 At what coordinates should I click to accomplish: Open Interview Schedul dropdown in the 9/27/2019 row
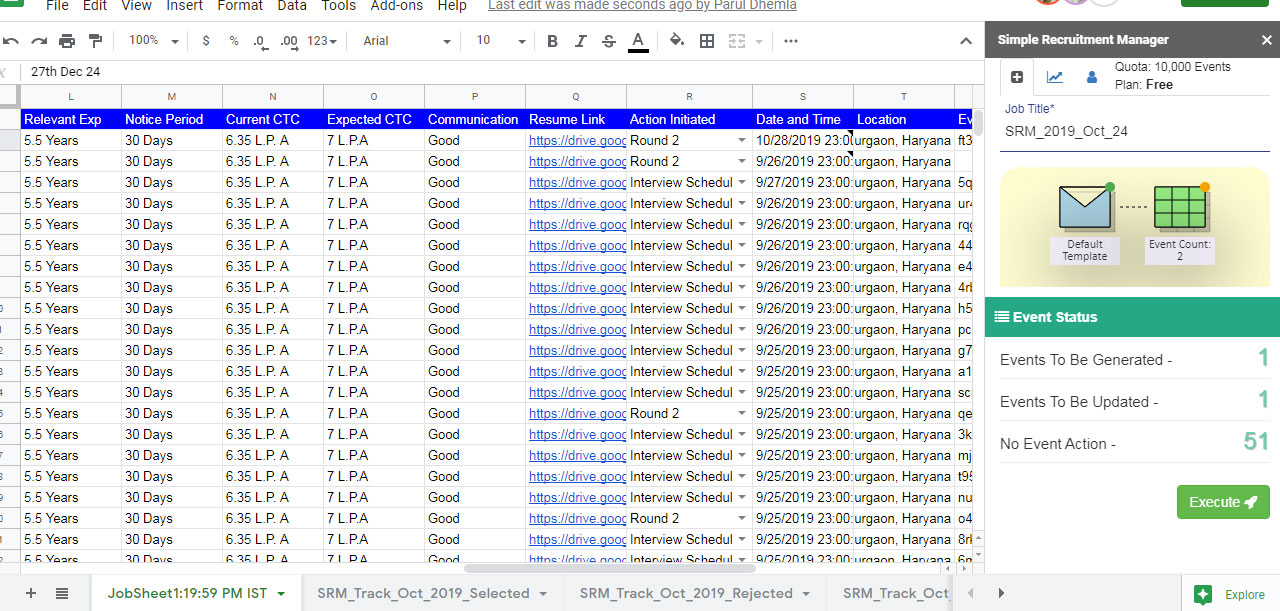tap(742, 183)
